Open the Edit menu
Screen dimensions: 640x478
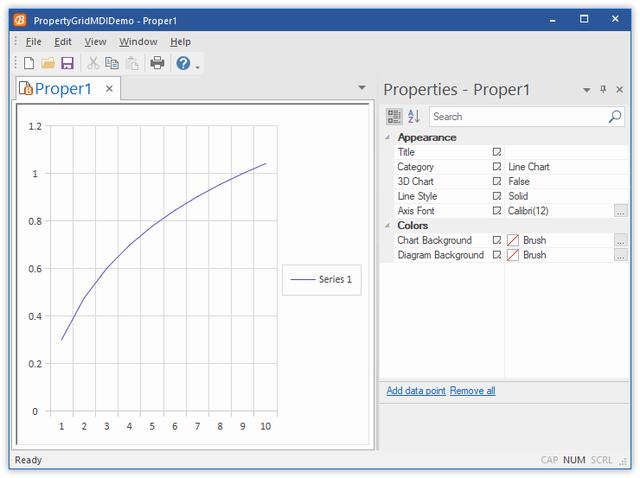[63, 42]
